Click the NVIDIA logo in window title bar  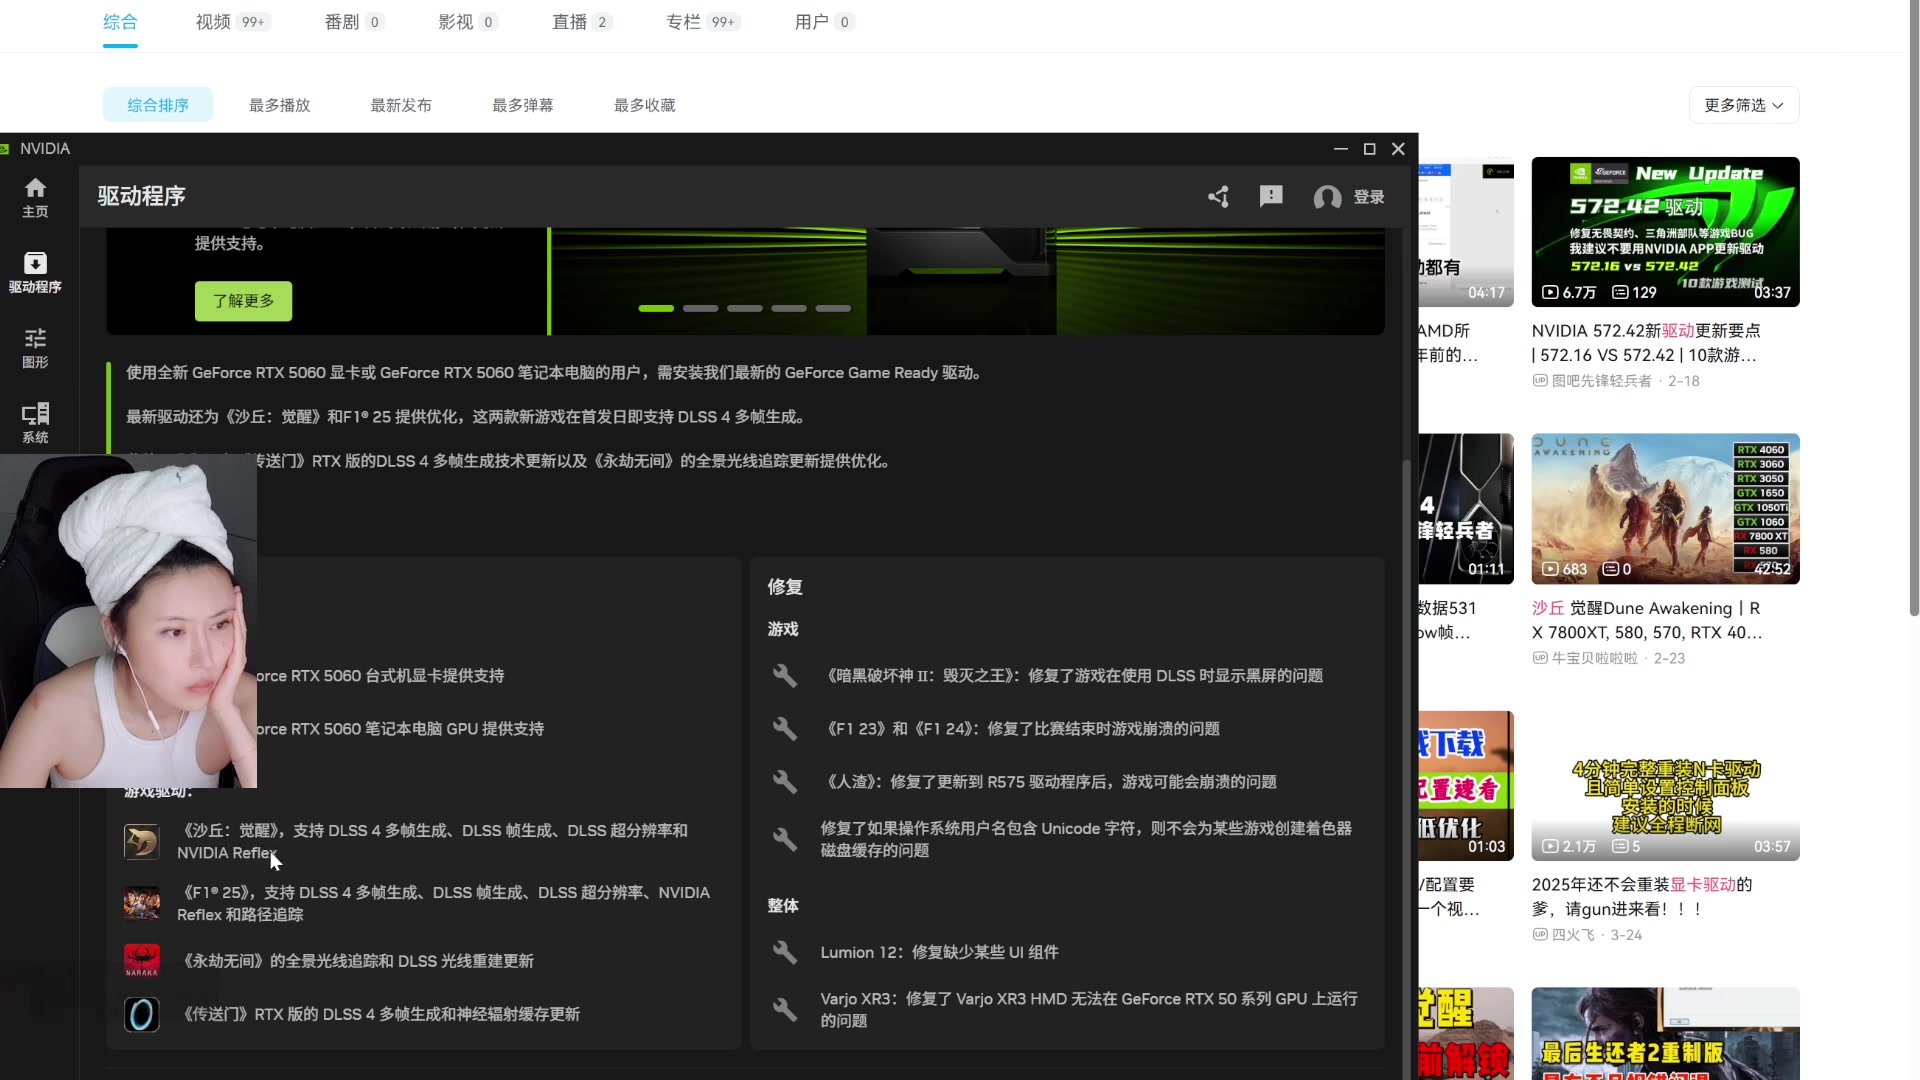[5, 149]
